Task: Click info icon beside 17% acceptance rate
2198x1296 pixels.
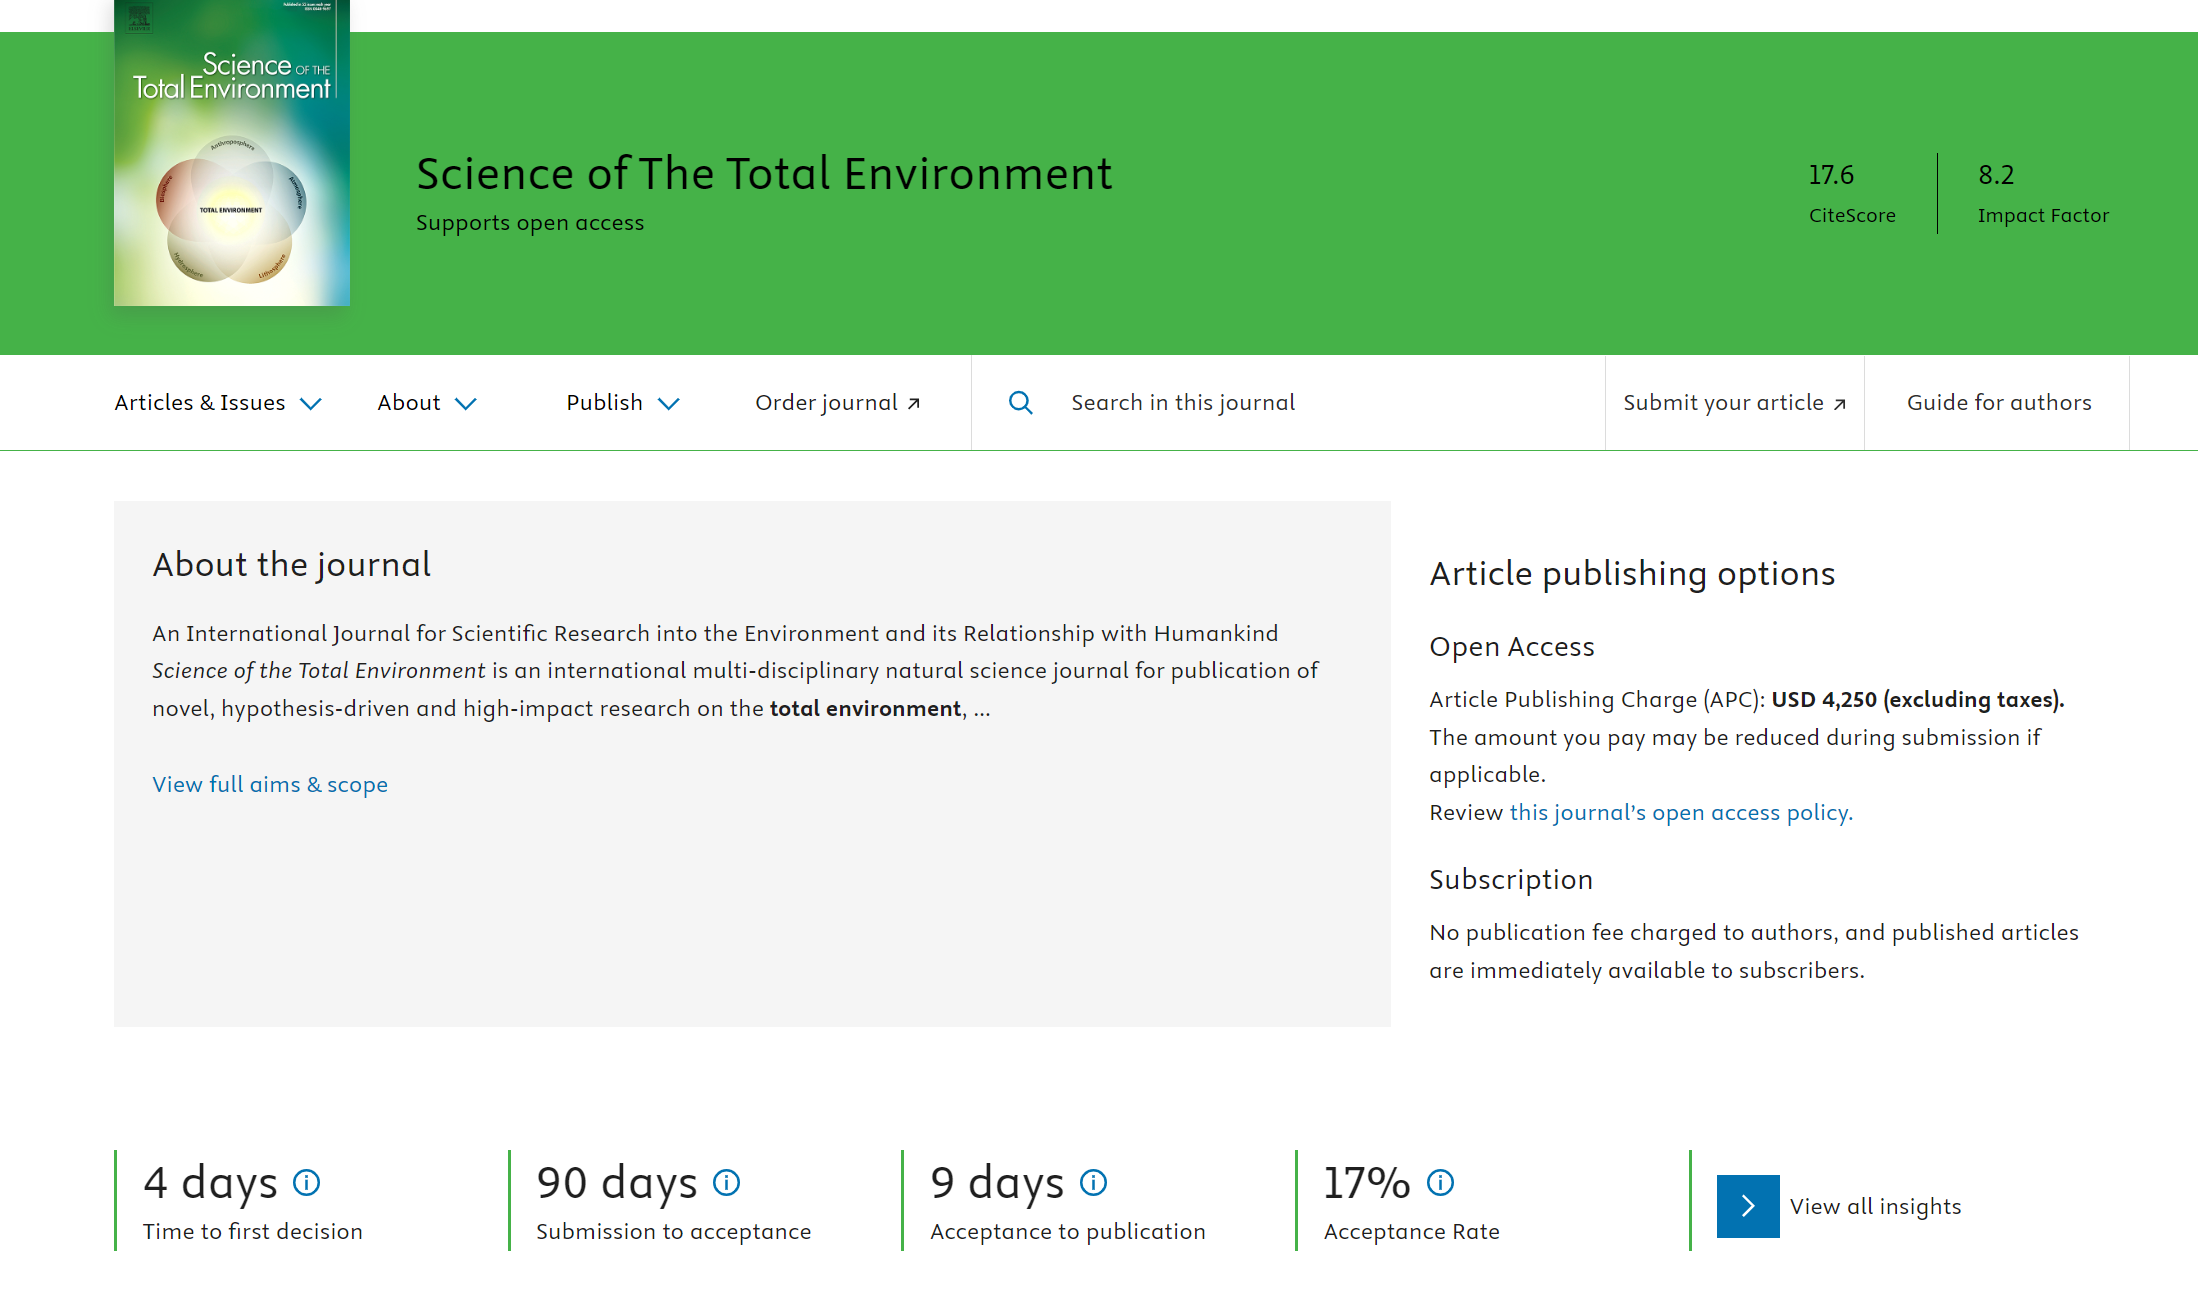Action: tap(1440, 1183)
